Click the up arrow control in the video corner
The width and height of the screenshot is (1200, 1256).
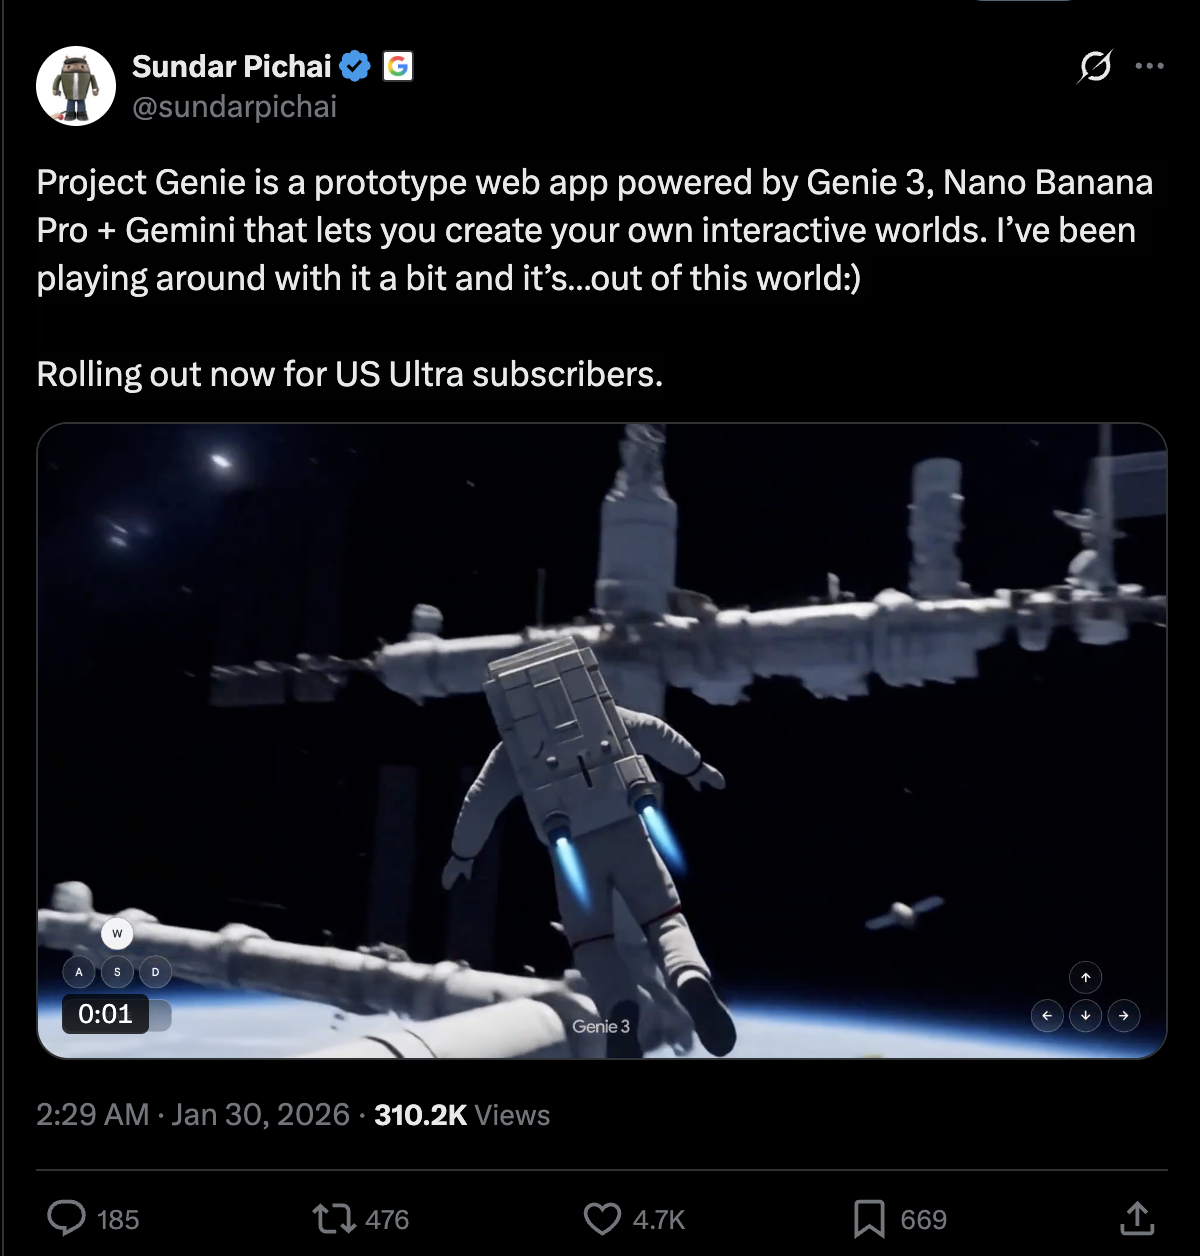(x=1085, y=977)
